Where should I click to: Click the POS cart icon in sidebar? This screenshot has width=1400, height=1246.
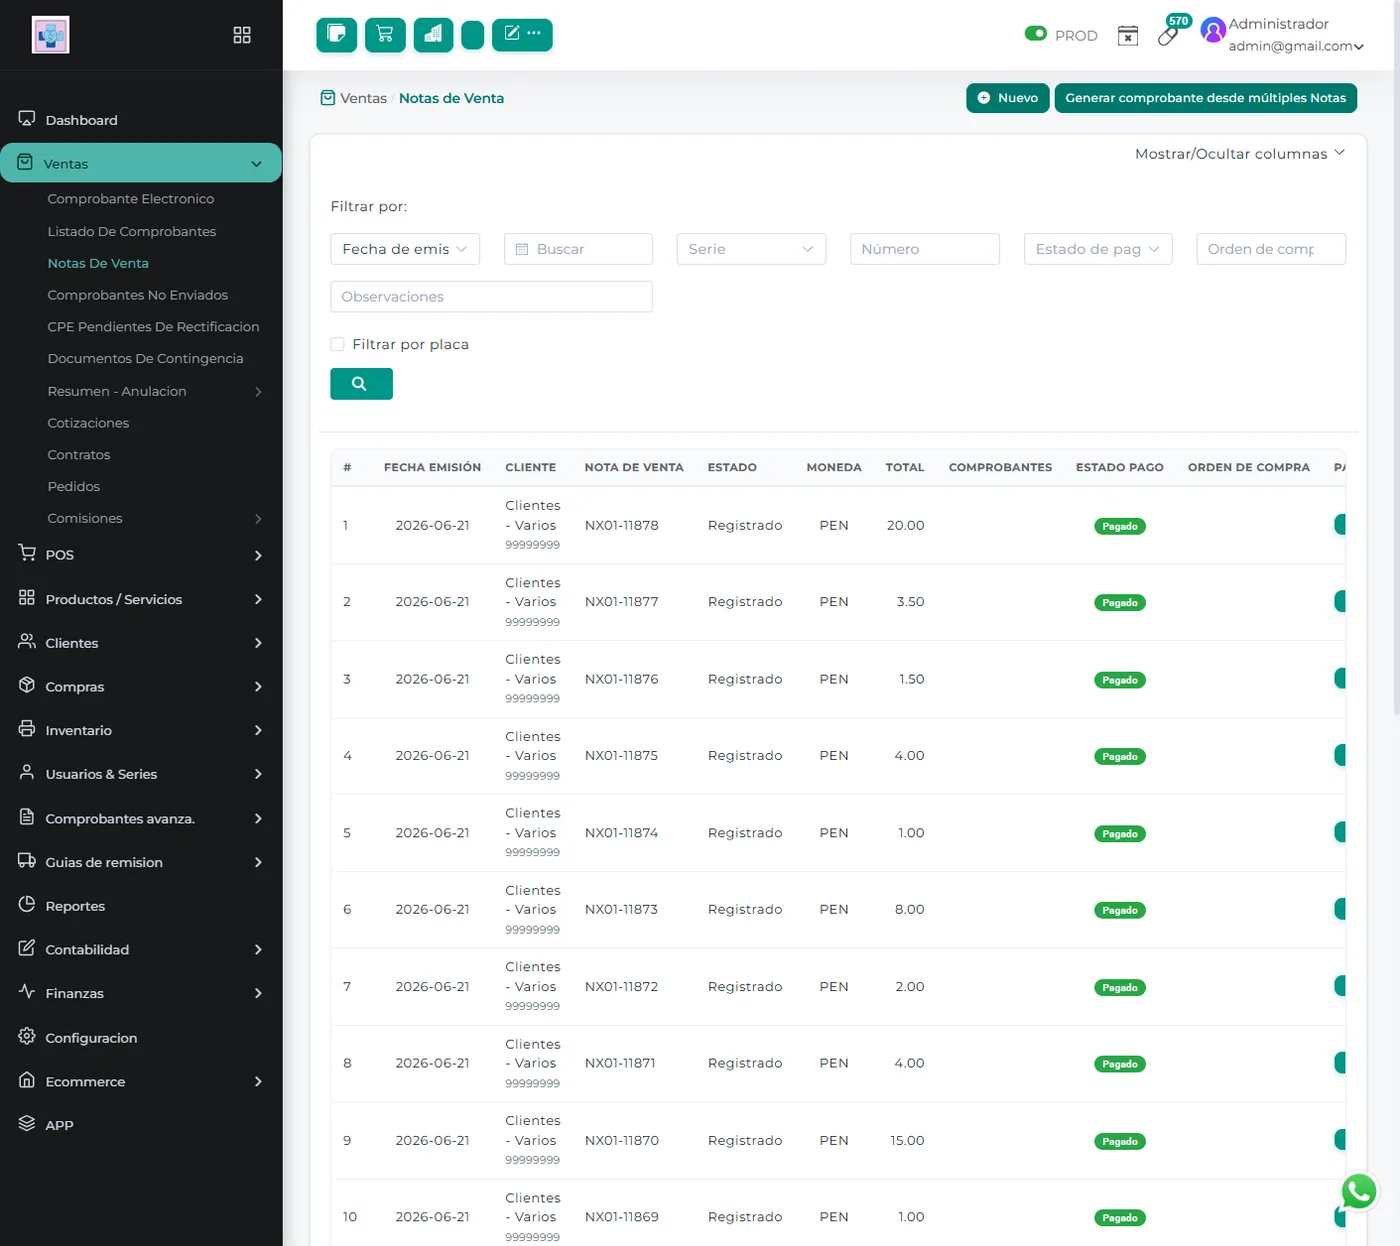27,553
